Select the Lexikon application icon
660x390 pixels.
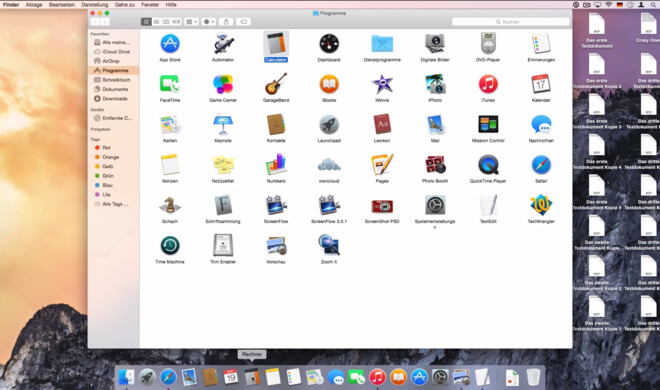click(382, 125)
